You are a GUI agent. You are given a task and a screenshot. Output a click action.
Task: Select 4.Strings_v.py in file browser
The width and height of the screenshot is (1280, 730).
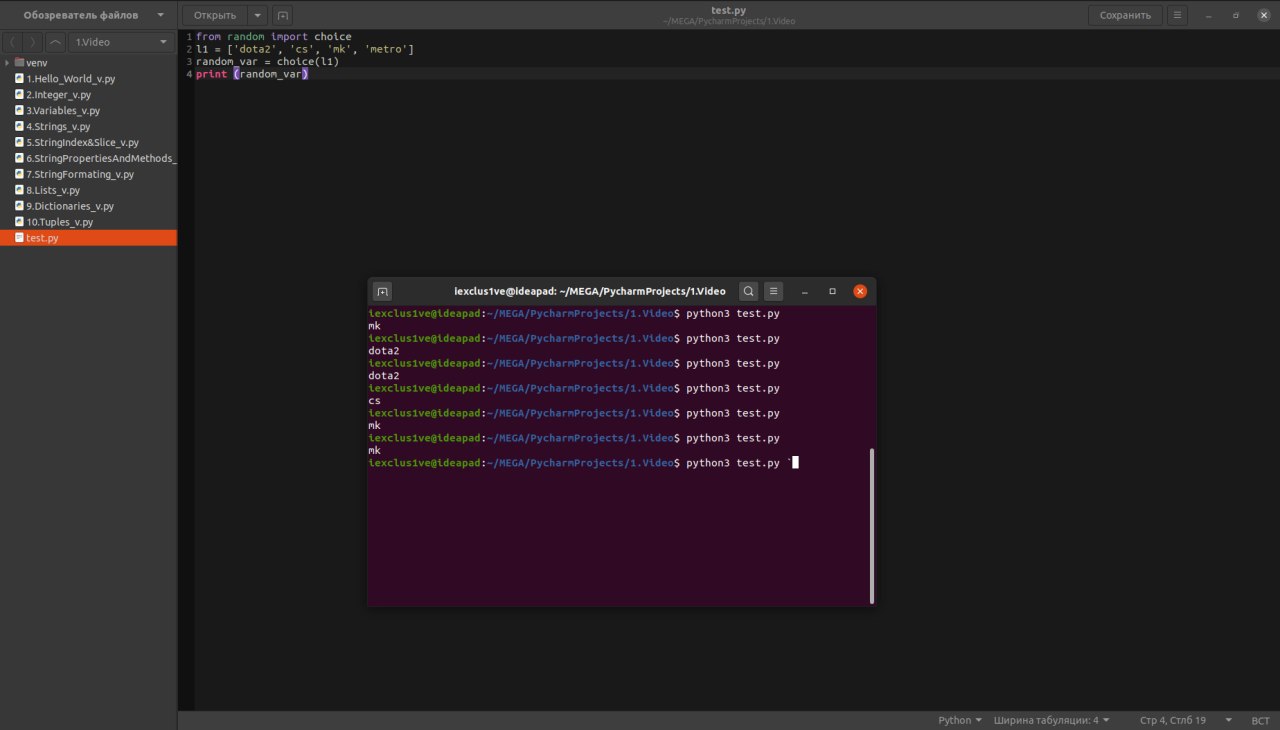pyautogui.click(x=58, y=127)
